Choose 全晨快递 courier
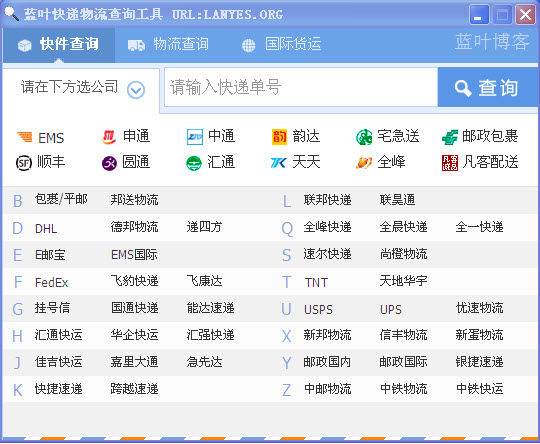The image size is (540, 444). click(x=403, y=227)
